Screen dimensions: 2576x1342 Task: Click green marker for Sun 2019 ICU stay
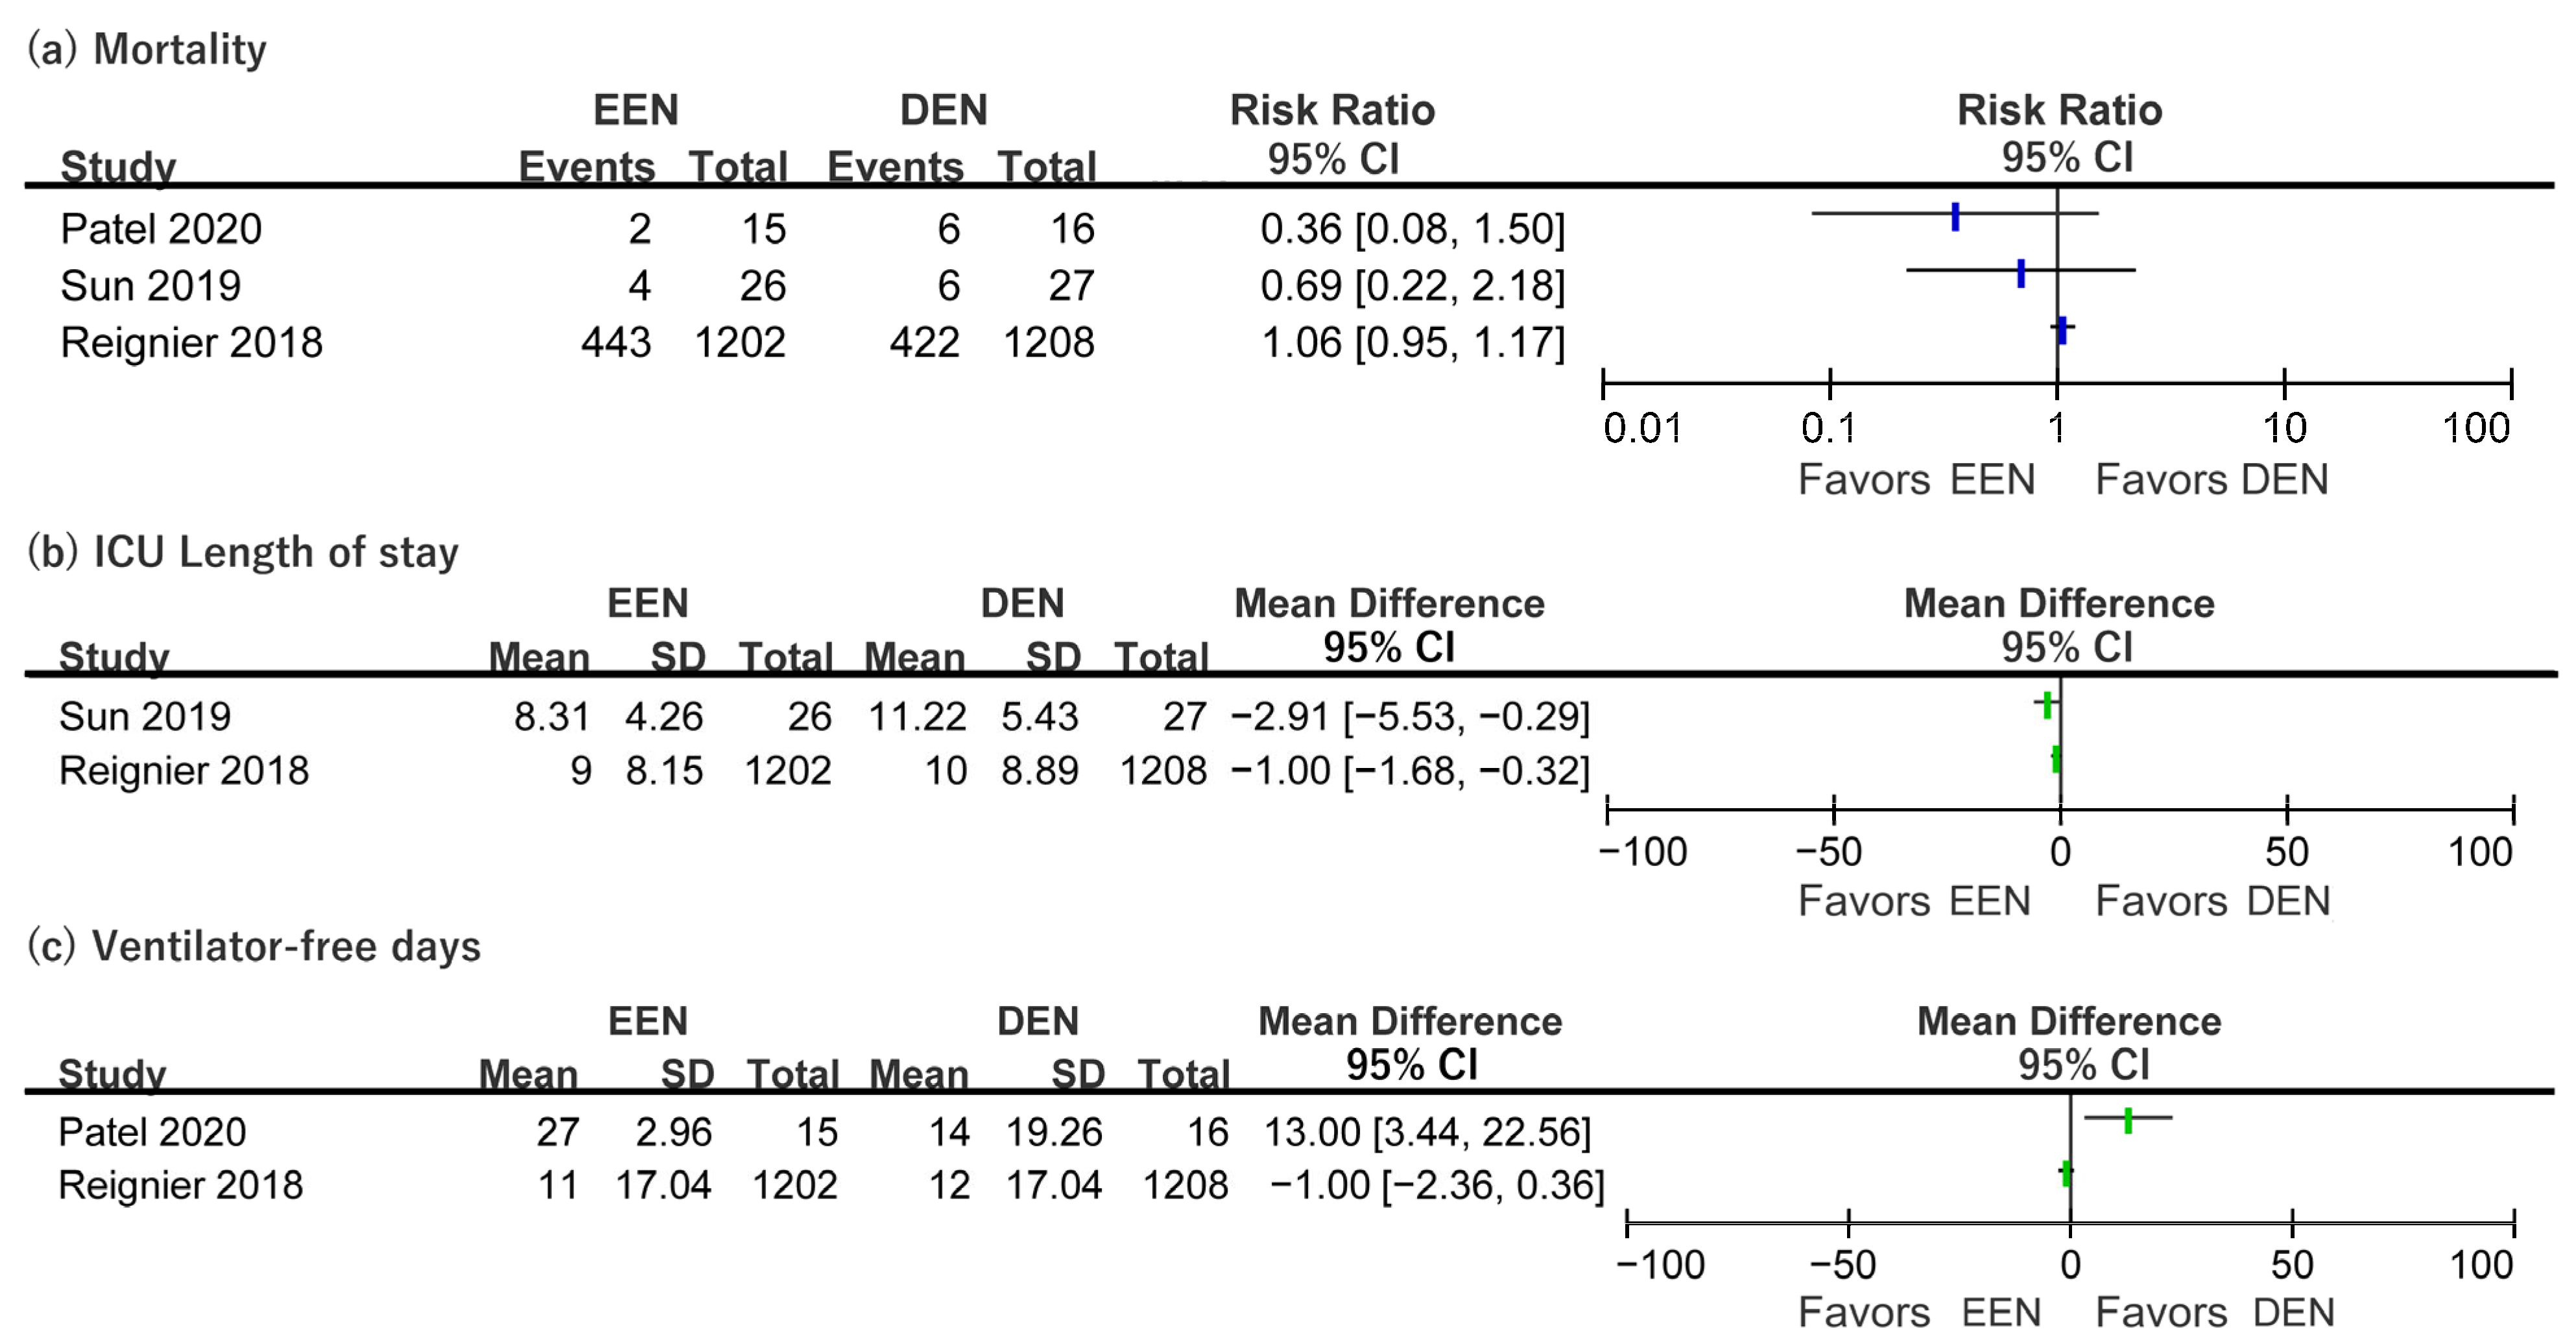(x=2047, y=705)
